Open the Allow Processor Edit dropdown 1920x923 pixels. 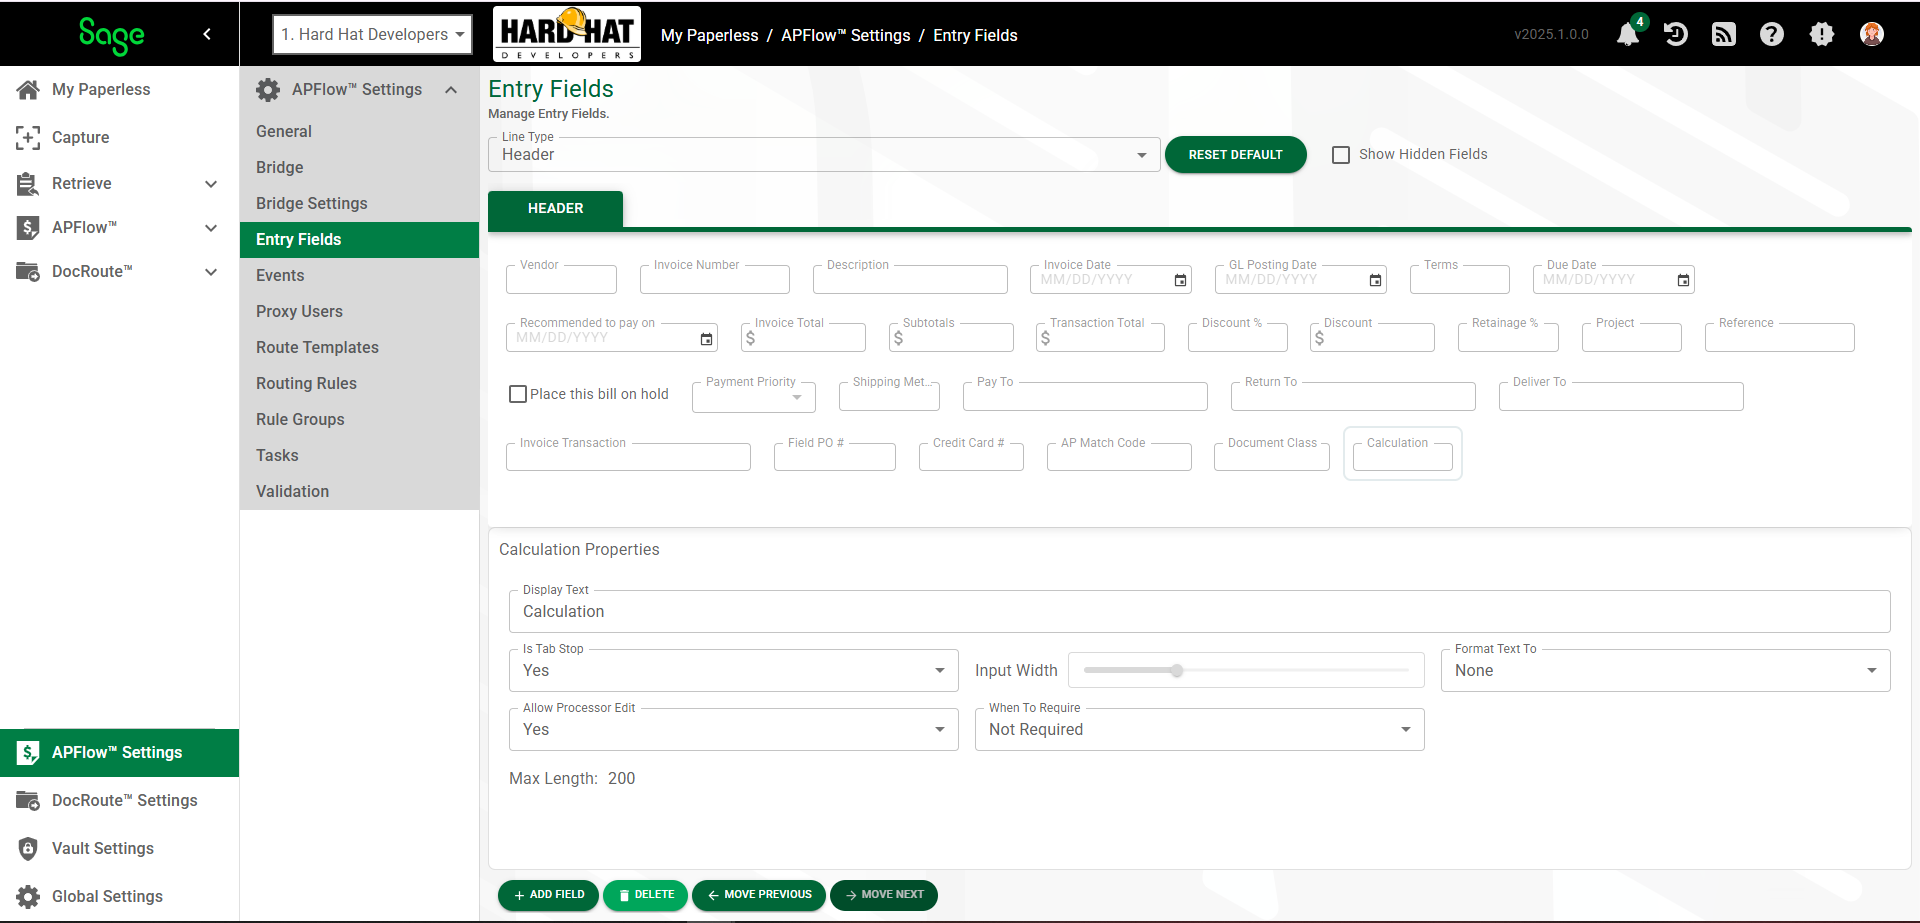[x=734, y=729]
